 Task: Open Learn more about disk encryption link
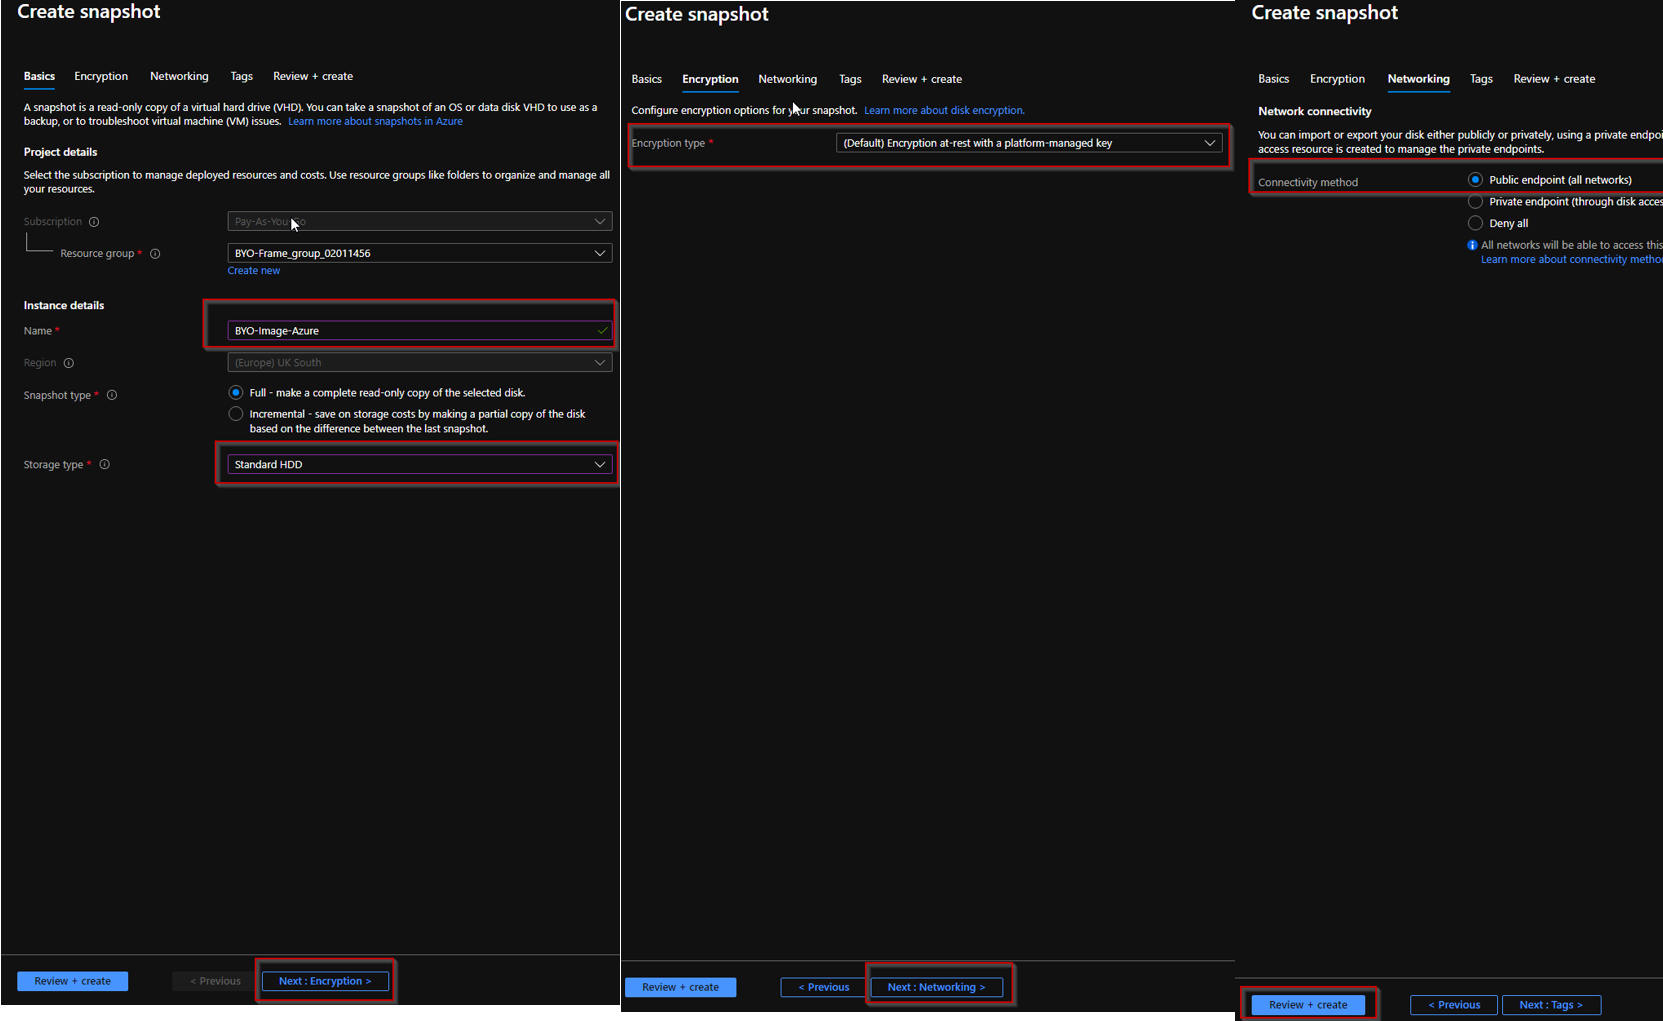942,110
